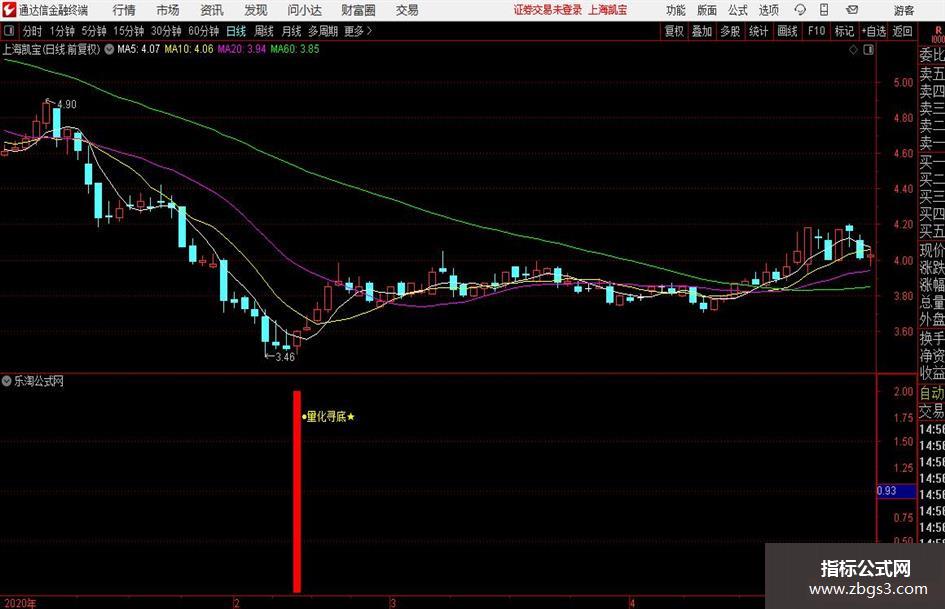This screenshot has height=609, width=945.
Task: Click the 复权 toolbar button
Action: [674, 31]
